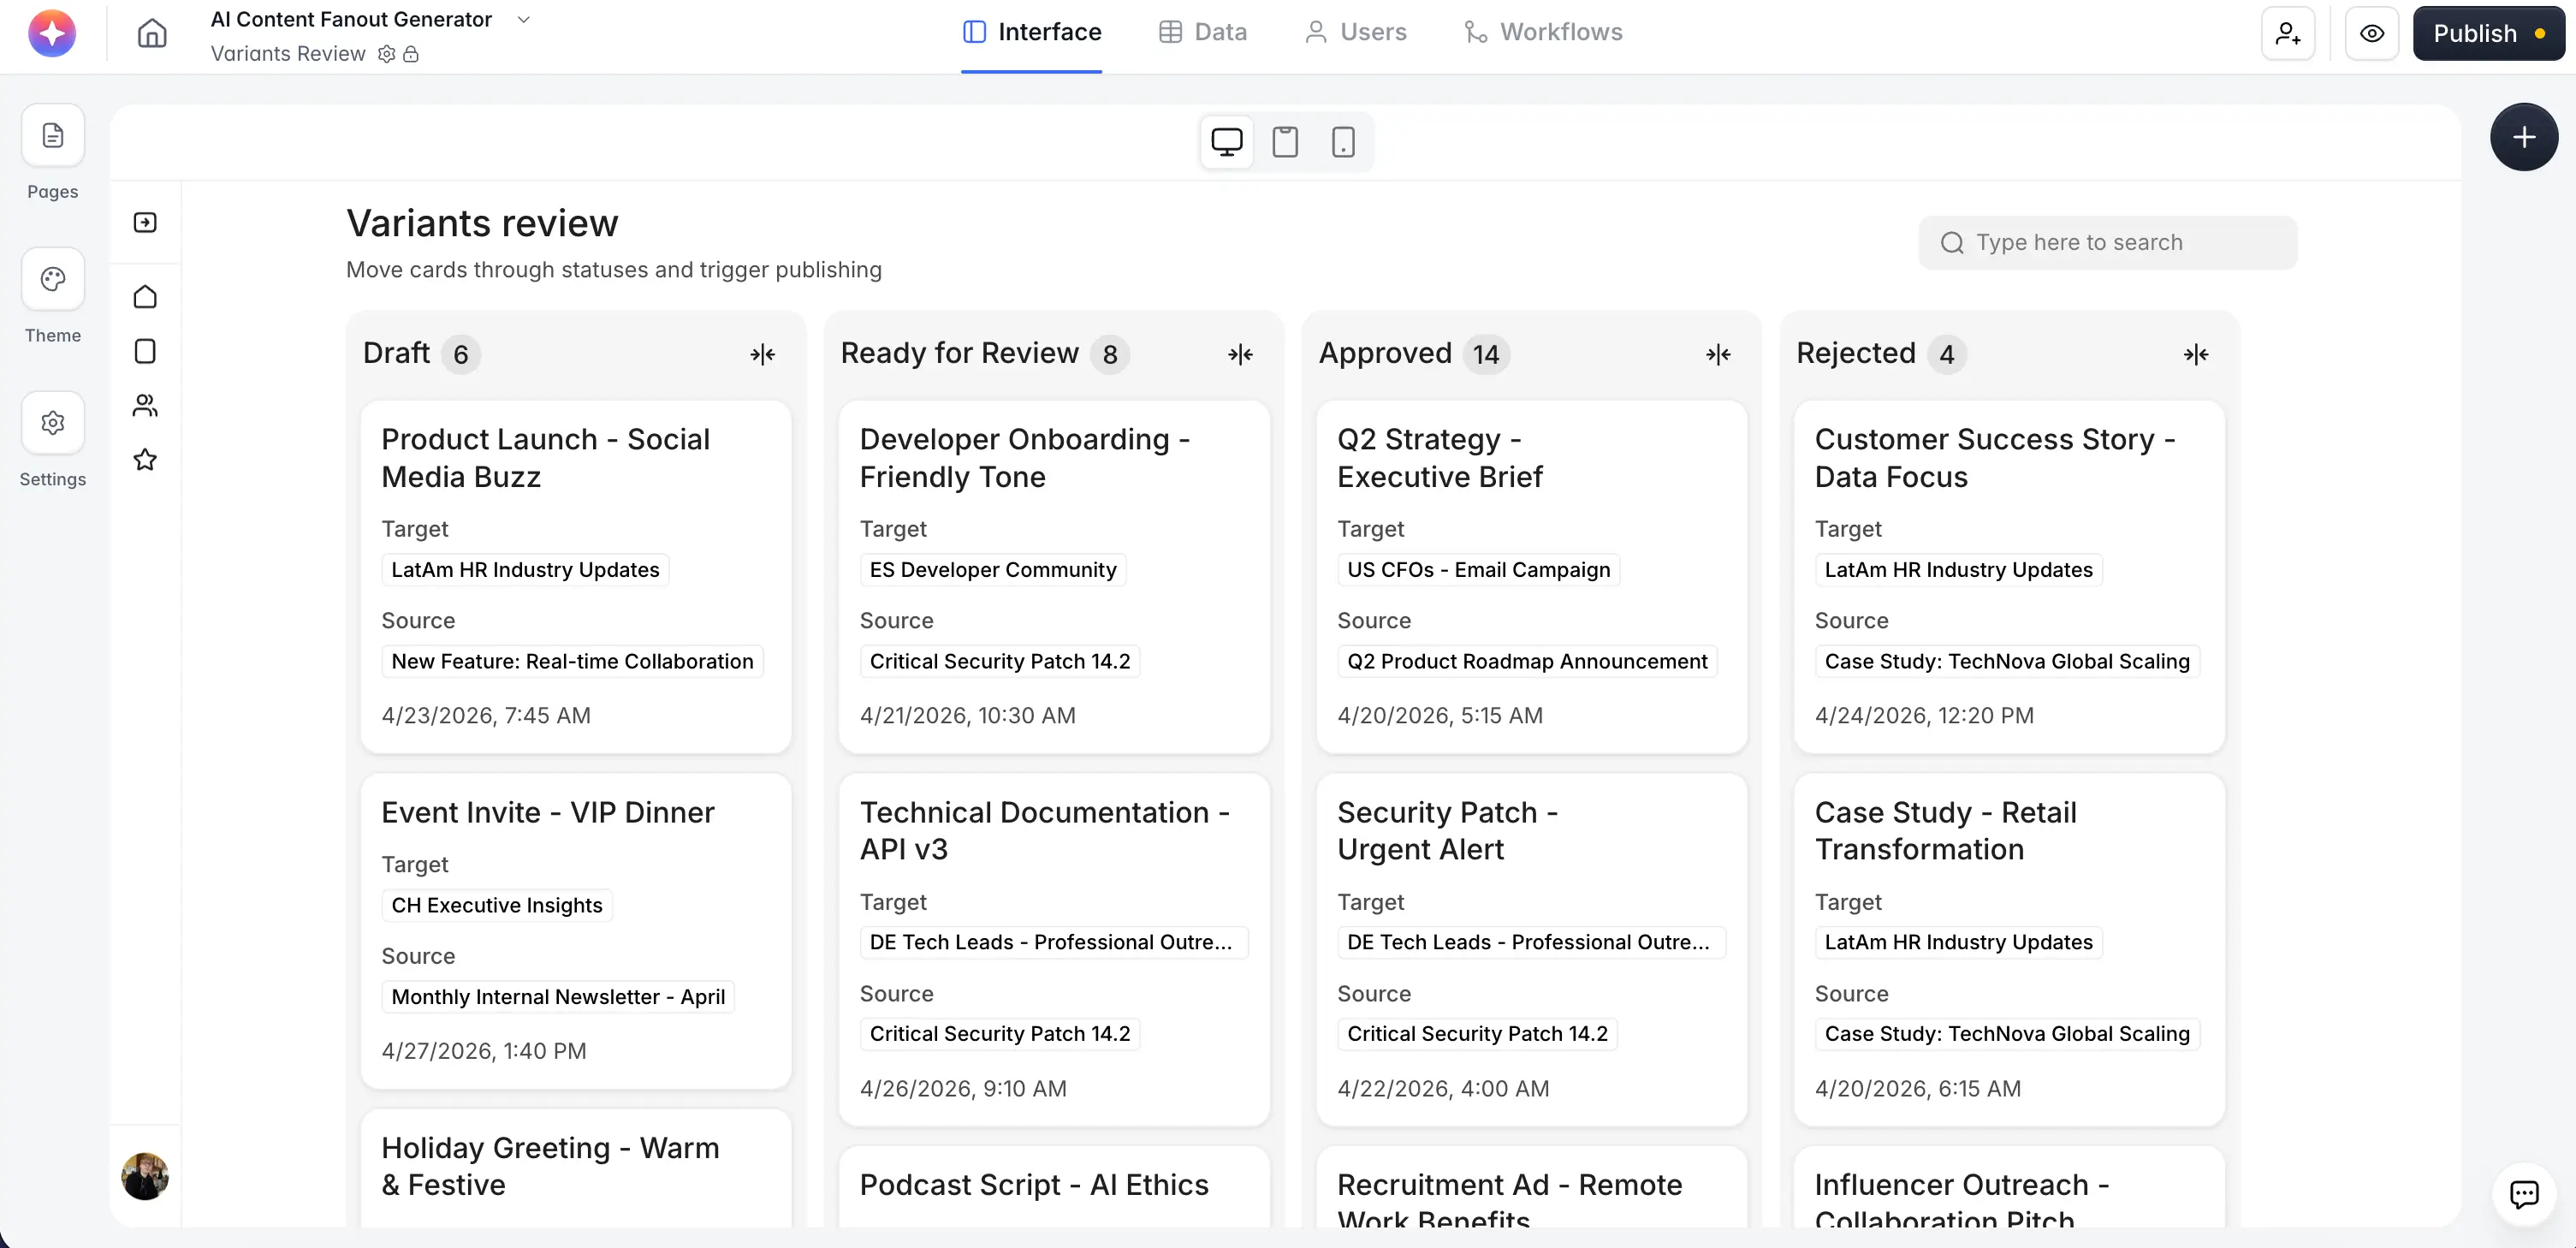This screenshot has height=1248, width=2576.
Task: Collapse the Approved column
Action: point(1718,354)
